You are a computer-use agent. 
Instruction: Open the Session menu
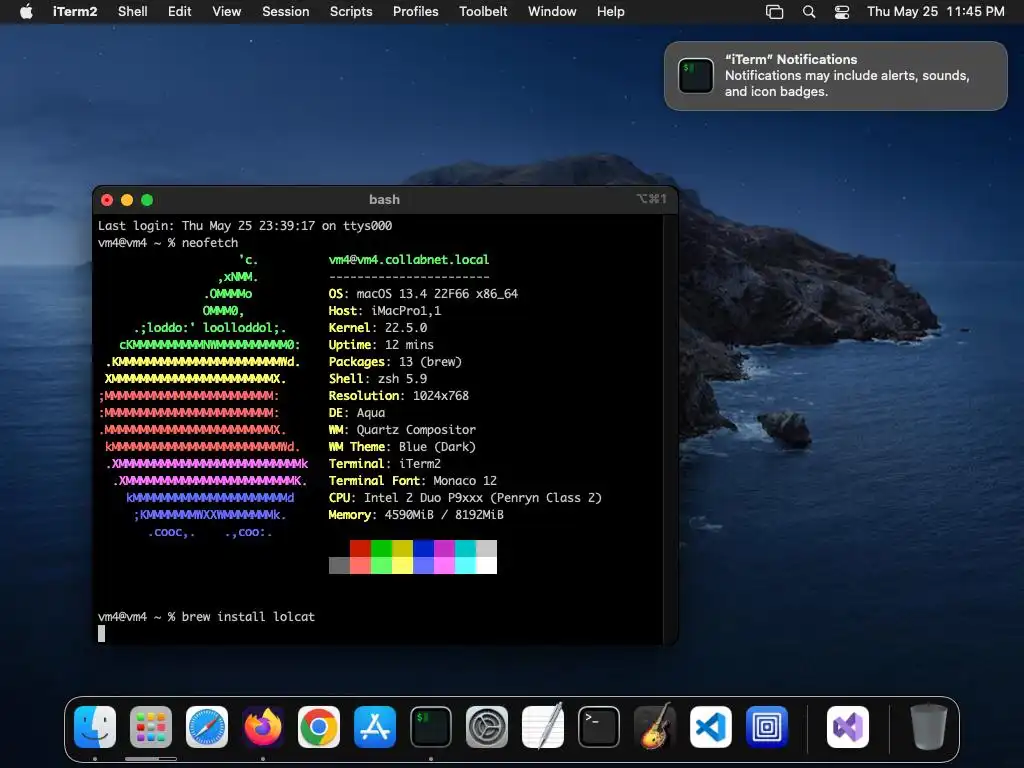(x=285, y=12)
